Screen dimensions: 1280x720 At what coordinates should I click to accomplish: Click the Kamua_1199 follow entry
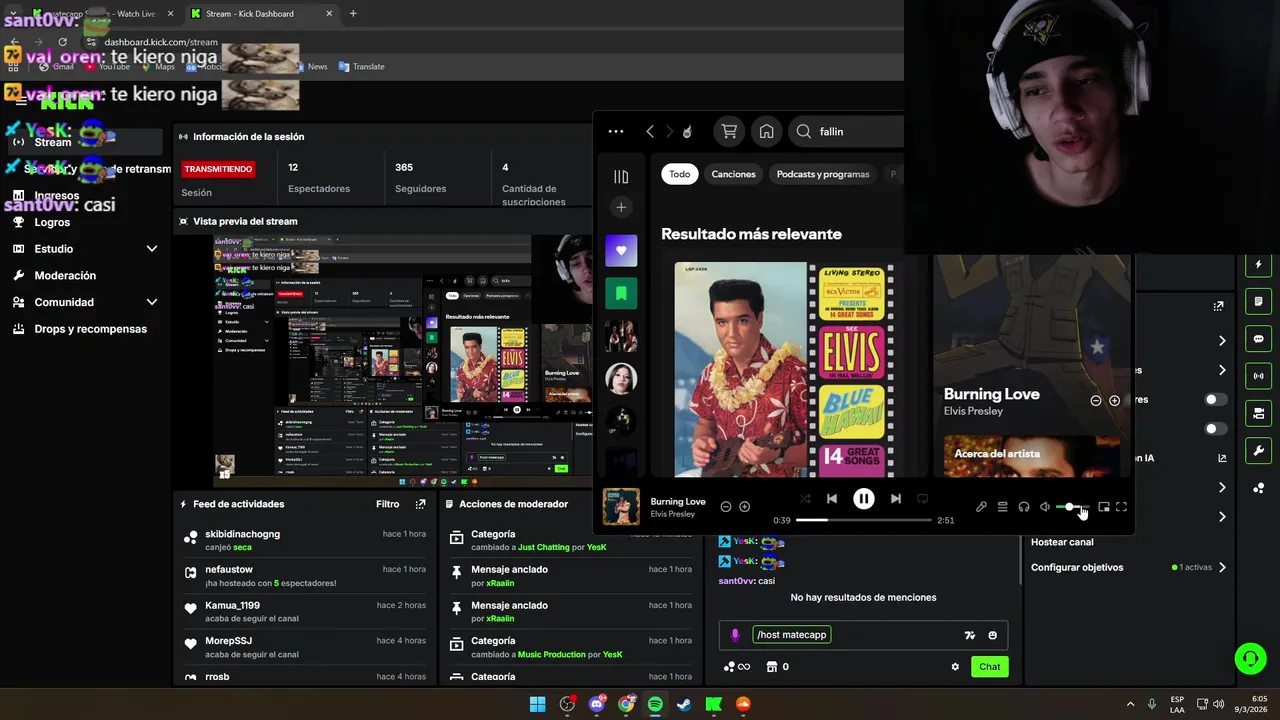(x=304, y=611)
